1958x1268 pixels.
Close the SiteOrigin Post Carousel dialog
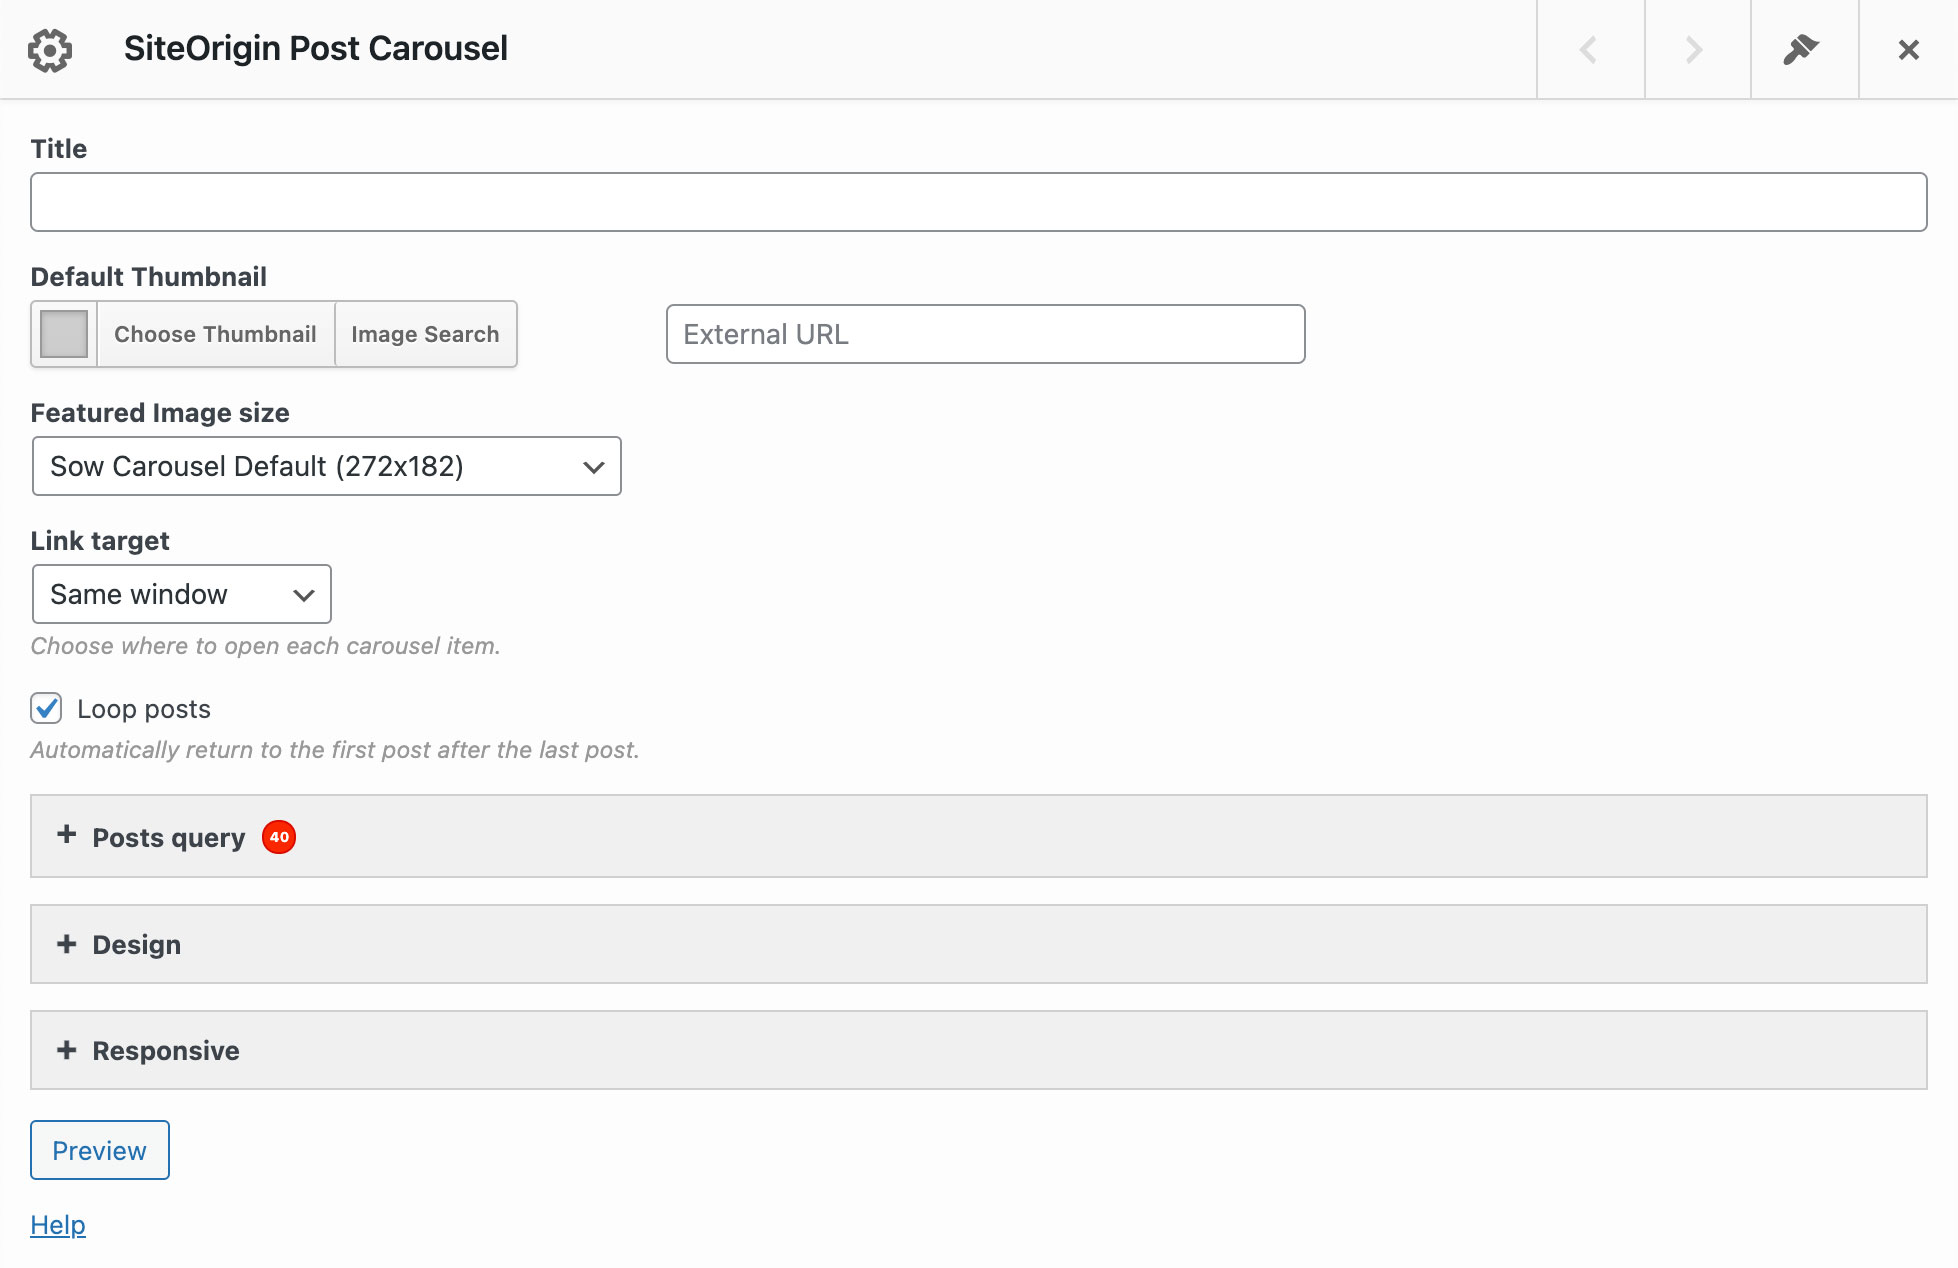click(1908, 48)
